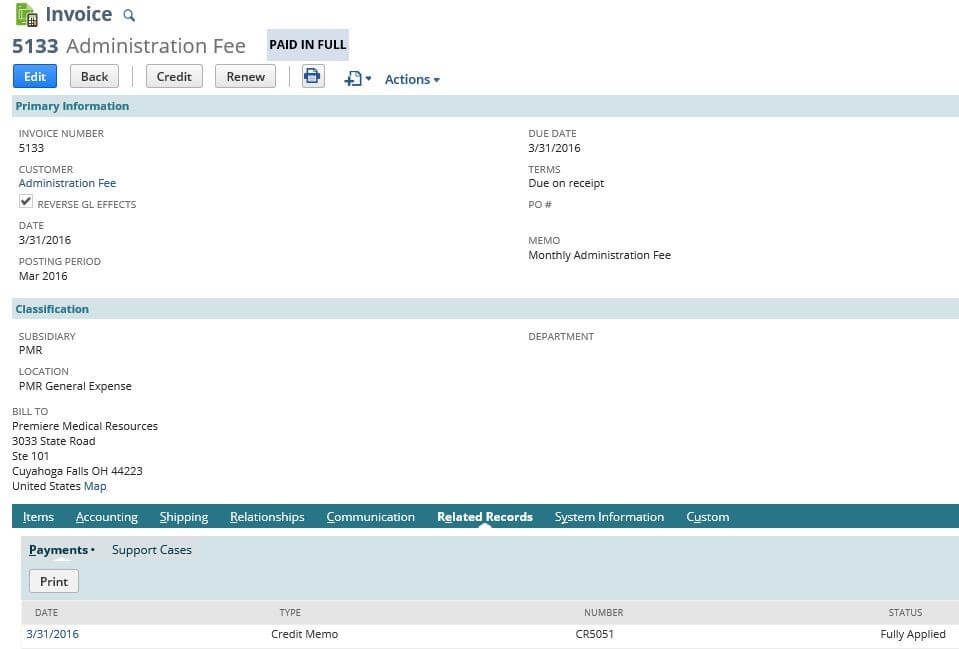The width and height of the screenshot is (959, 649).
Task: Click the Credit button
Action: 174,76
